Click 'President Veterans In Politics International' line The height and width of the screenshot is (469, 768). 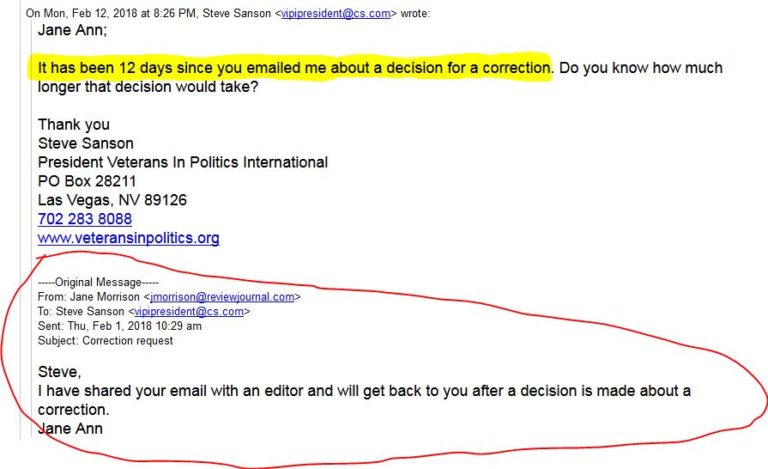click(183, 162)
